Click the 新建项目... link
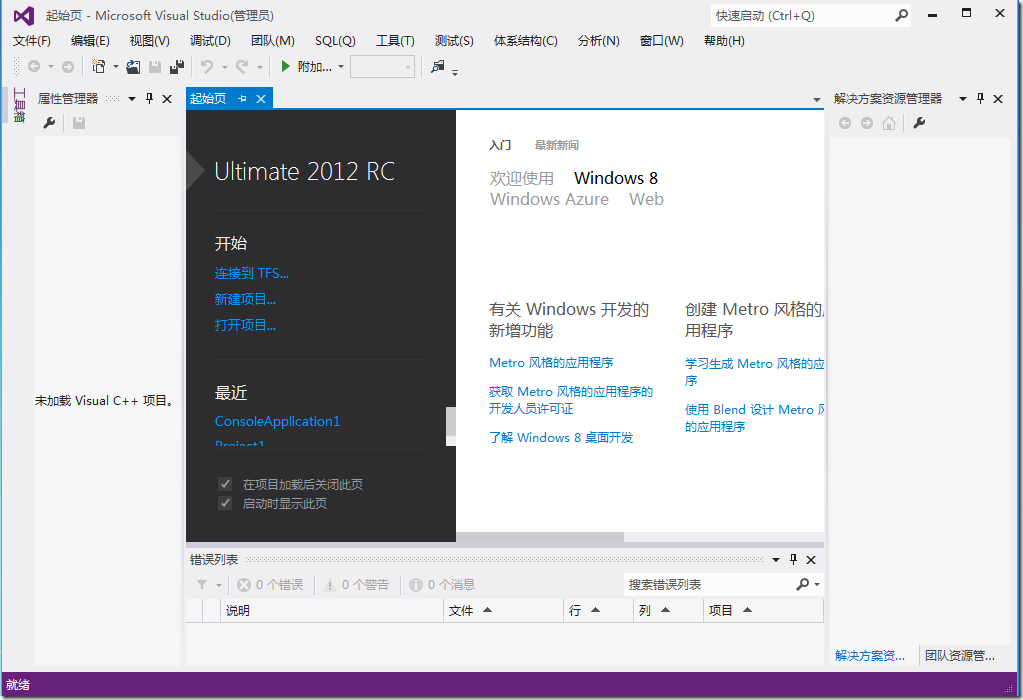 click(x=245, y=299)
